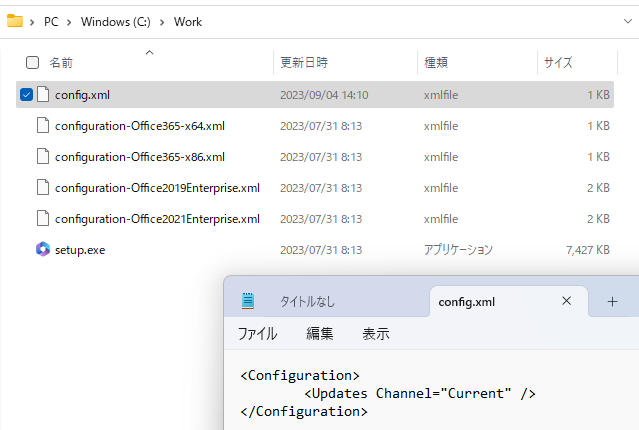This screenshot has height=430, width=639.
Task: Open the ファイル menu in Notepad
Action: pos(257,333)
